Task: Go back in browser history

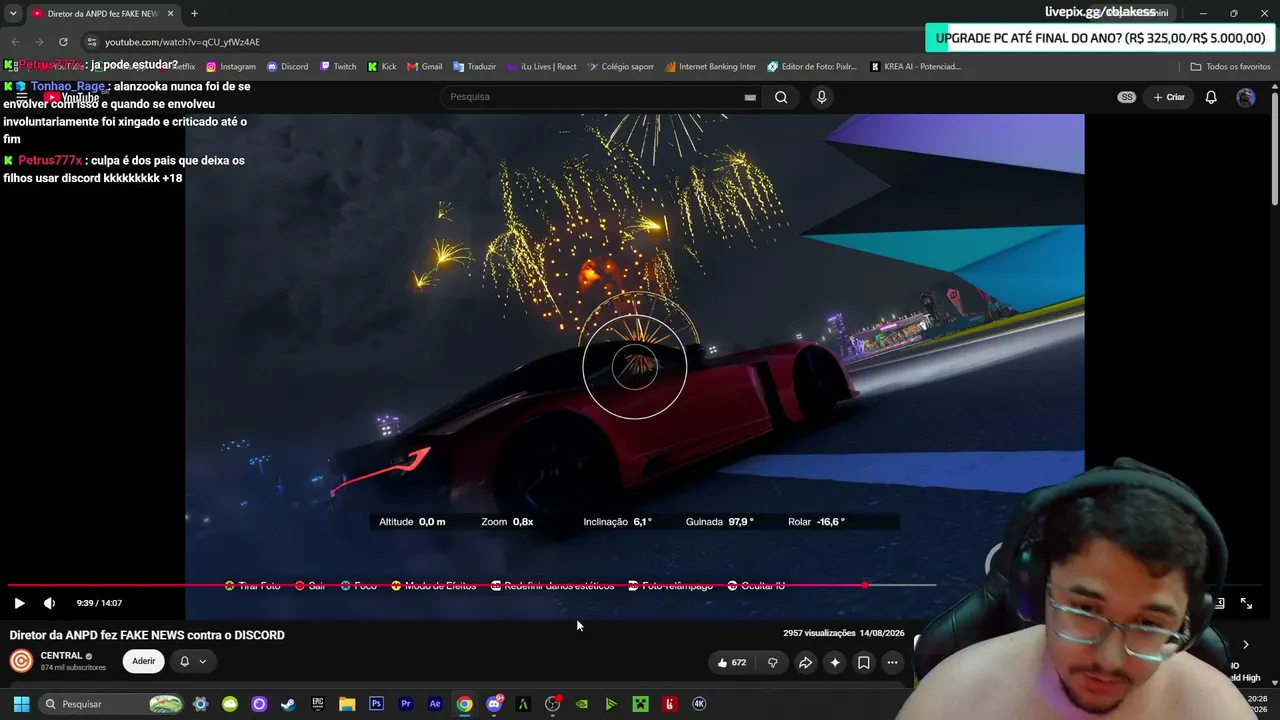Action: tap(15, 42)
